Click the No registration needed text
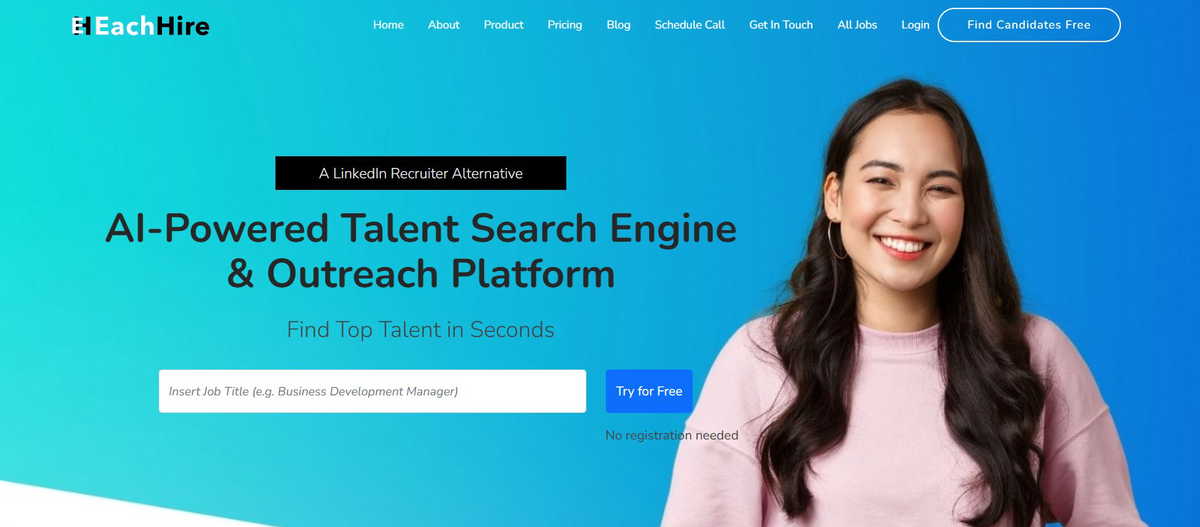Viewport: 1200px width, 527px height. [672, 435]
